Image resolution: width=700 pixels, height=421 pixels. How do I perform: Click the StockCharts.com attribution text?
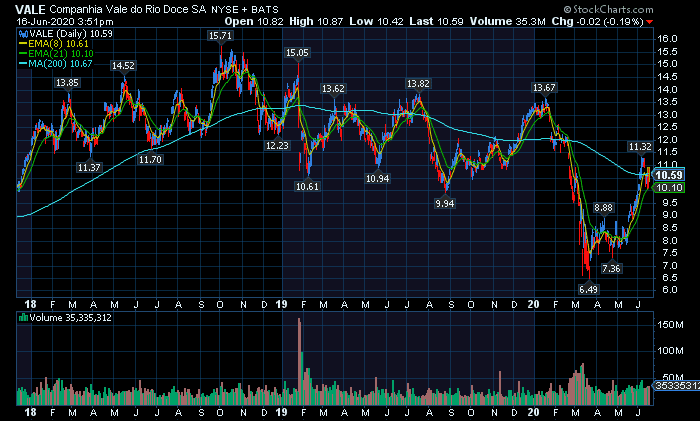[608, 9]
